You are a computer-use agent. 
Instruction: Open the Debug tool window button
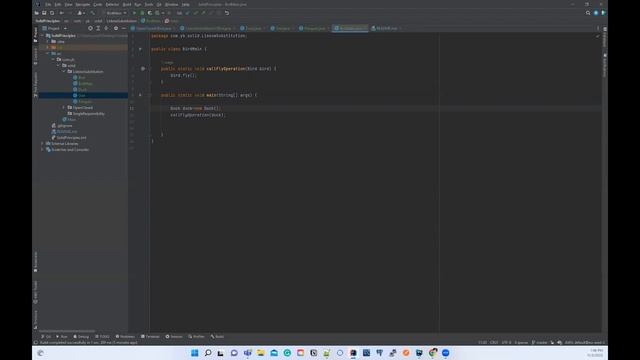coord(81,337)
